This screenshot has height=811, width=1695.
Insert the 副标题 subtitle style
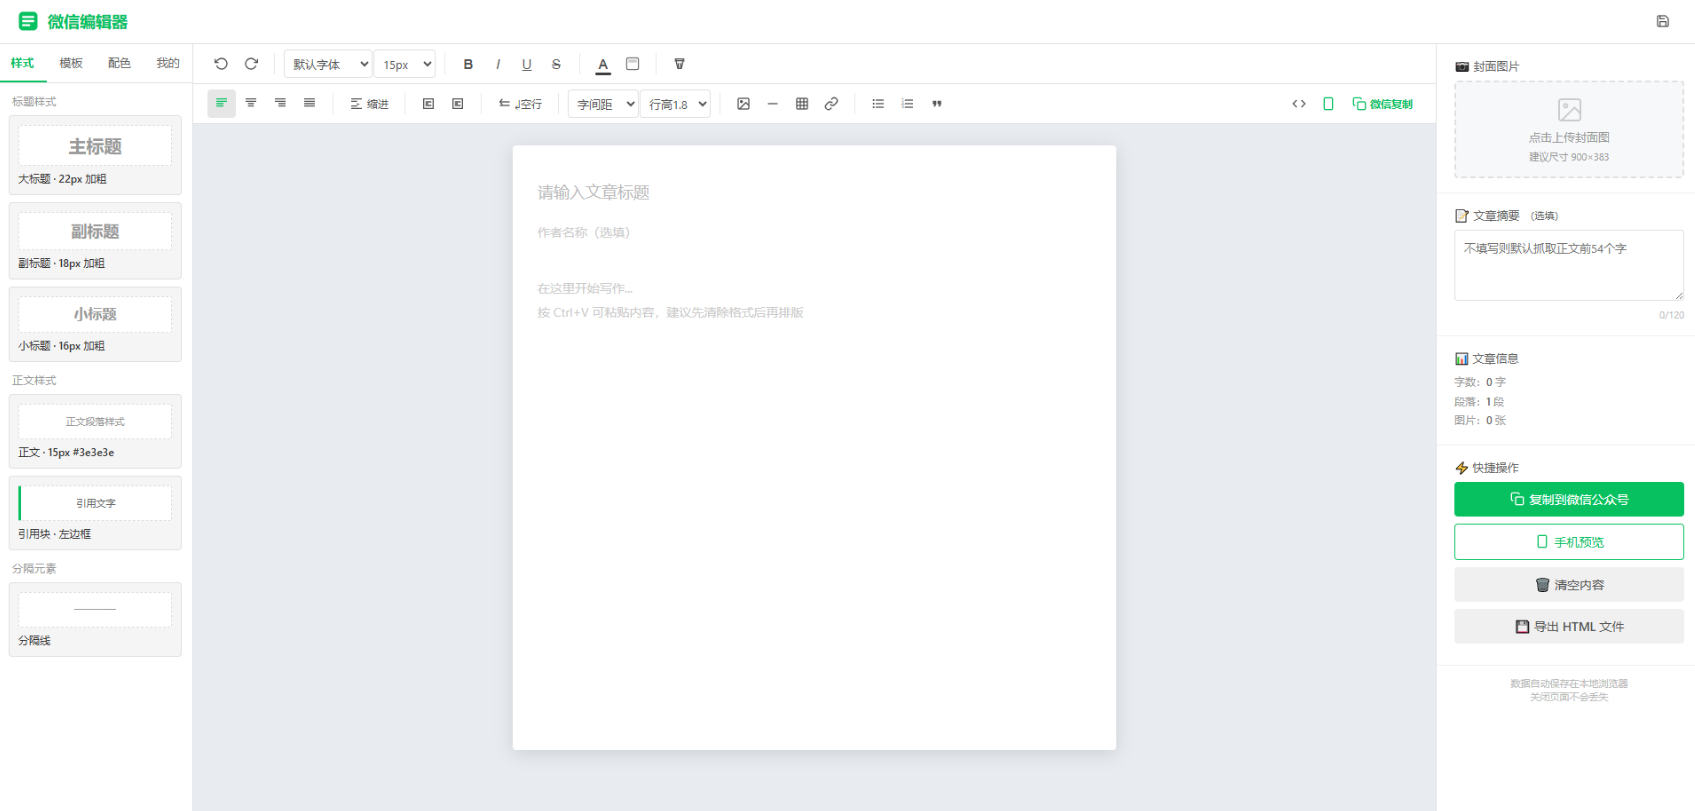(x=95, y=241)
